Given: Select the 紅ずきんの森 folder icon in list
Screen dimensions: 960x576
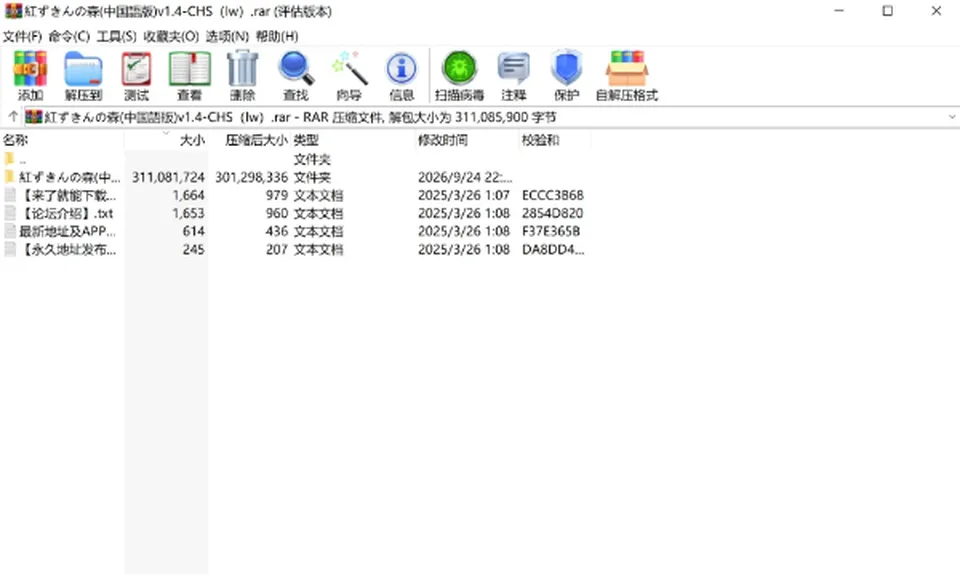Looking at the screenshot, I should click(x=9, y=177).
